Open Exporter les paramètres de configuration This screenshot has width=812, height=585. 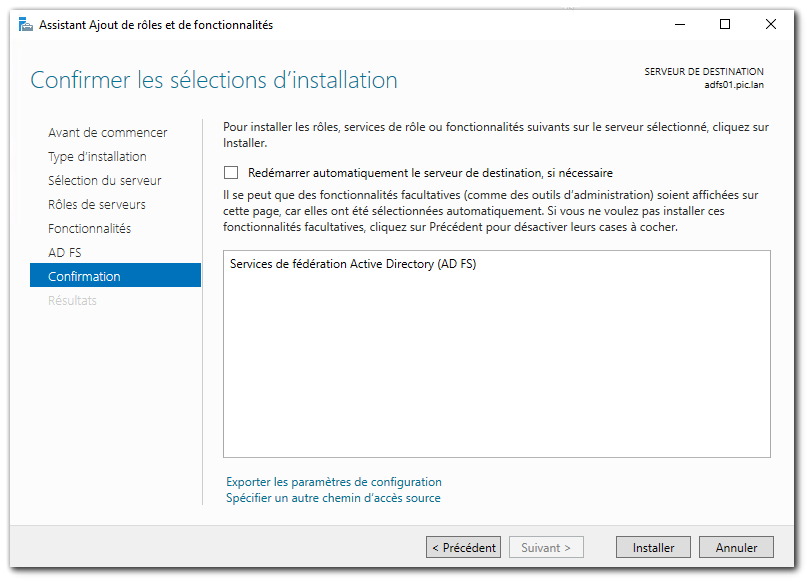coord(334,481)
